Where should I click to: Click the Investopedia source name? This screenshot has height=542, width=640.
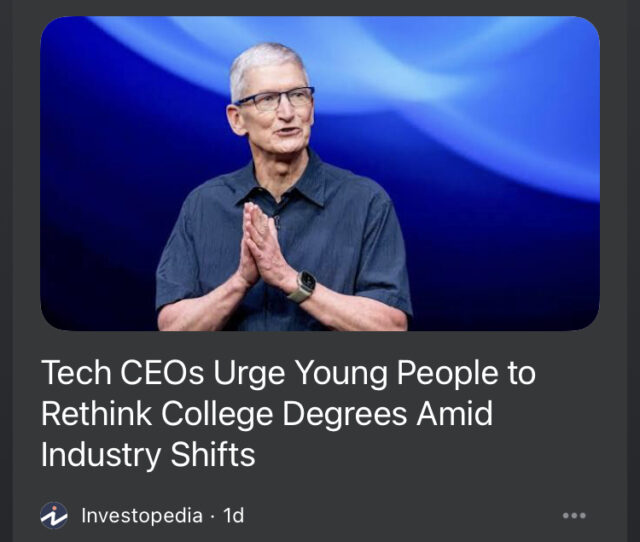(x=141, y=516)
